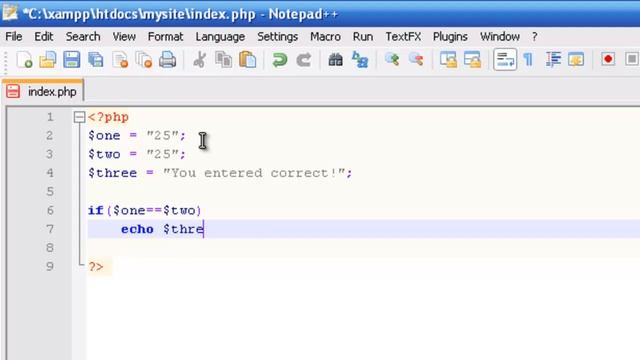Open the Language menu
640x360 pixels.
(x=220, y=37)
